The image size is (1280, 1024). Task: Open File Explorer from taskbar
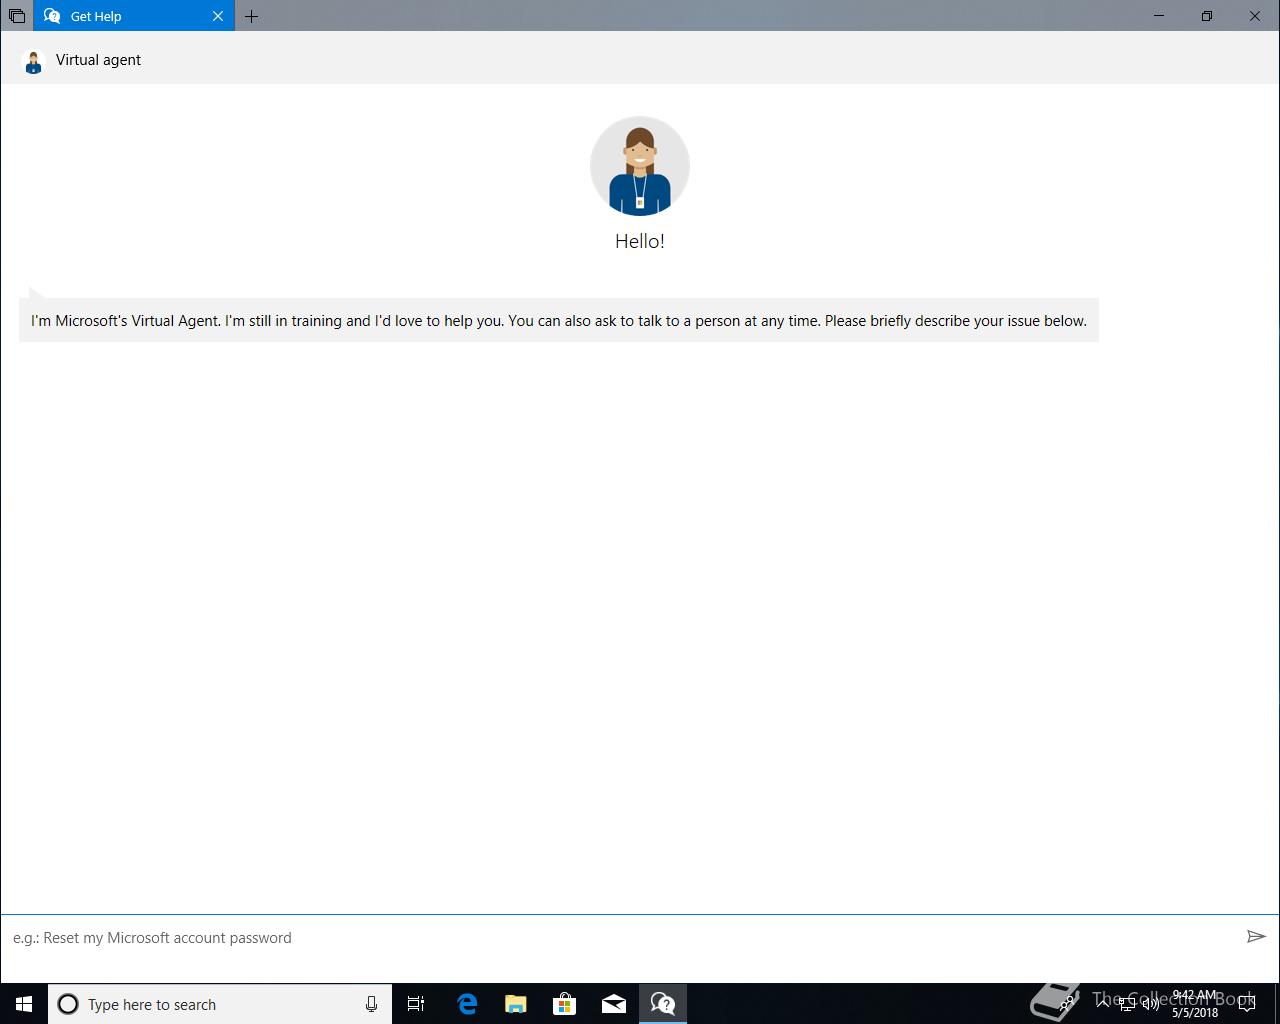click(x=515, y=1004)
